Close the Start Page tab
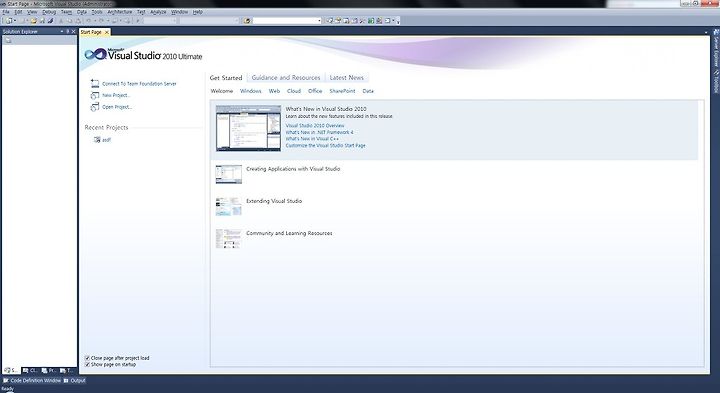This screenshot has height=393, width=720. point(107,32)
